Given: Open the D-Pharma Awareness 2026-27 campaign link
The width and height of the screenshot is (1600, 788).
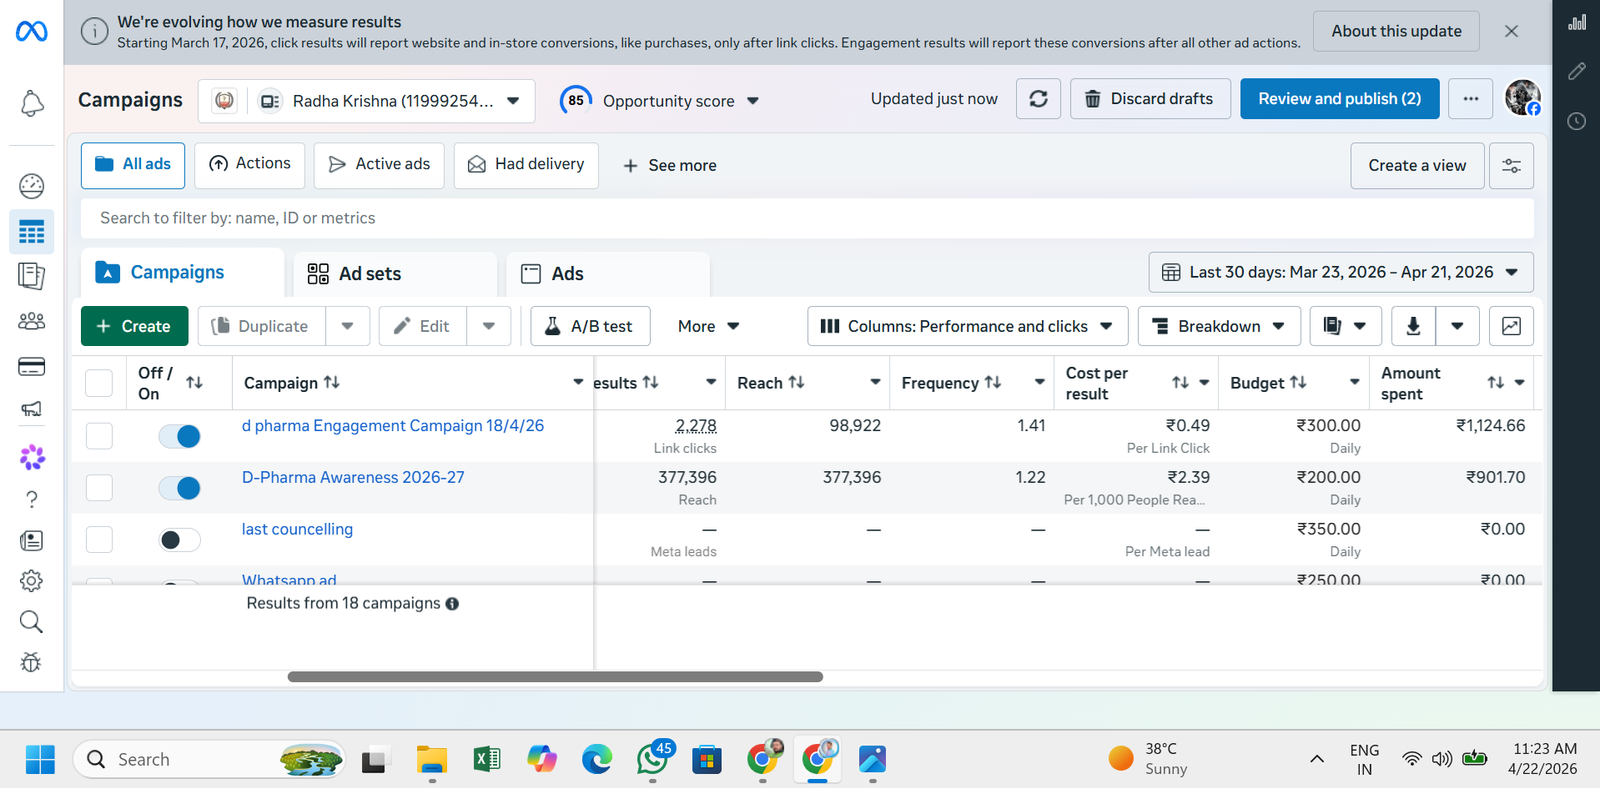Looking at the screenshot, I should pos(353,478).
